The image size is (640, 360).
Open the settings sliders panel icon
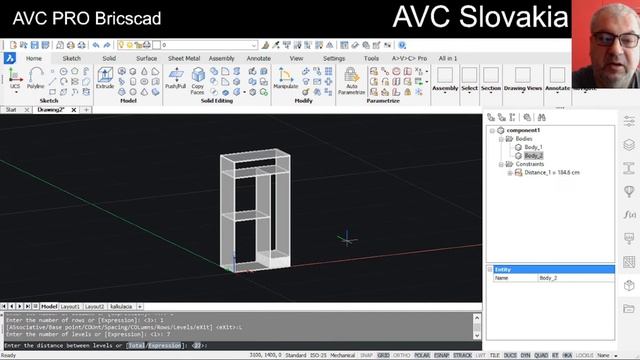pos(629,121)
